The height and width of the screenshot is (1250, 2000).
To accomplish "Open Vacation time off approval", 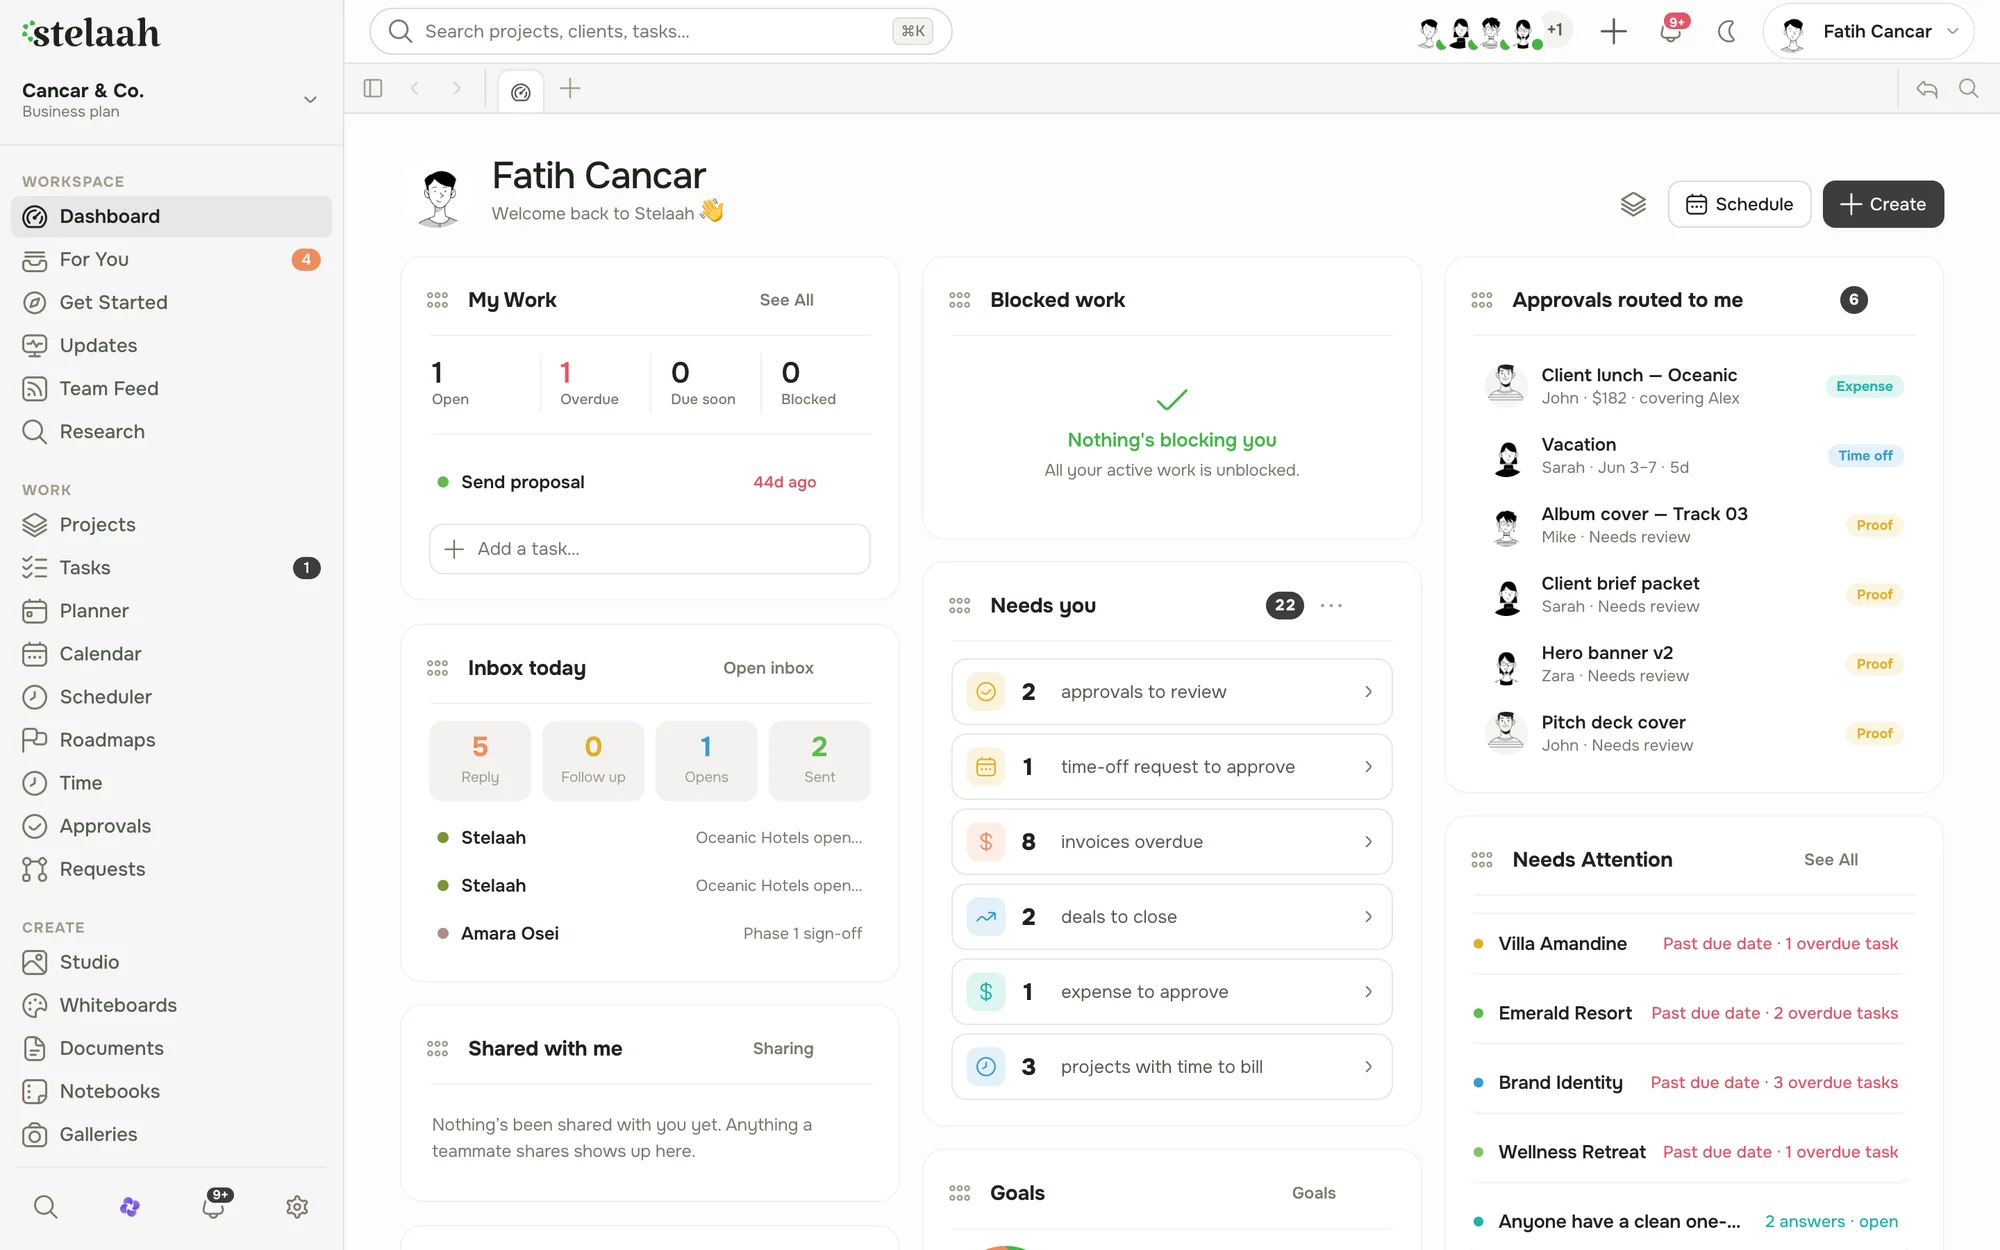I will tap(1694, 455).
